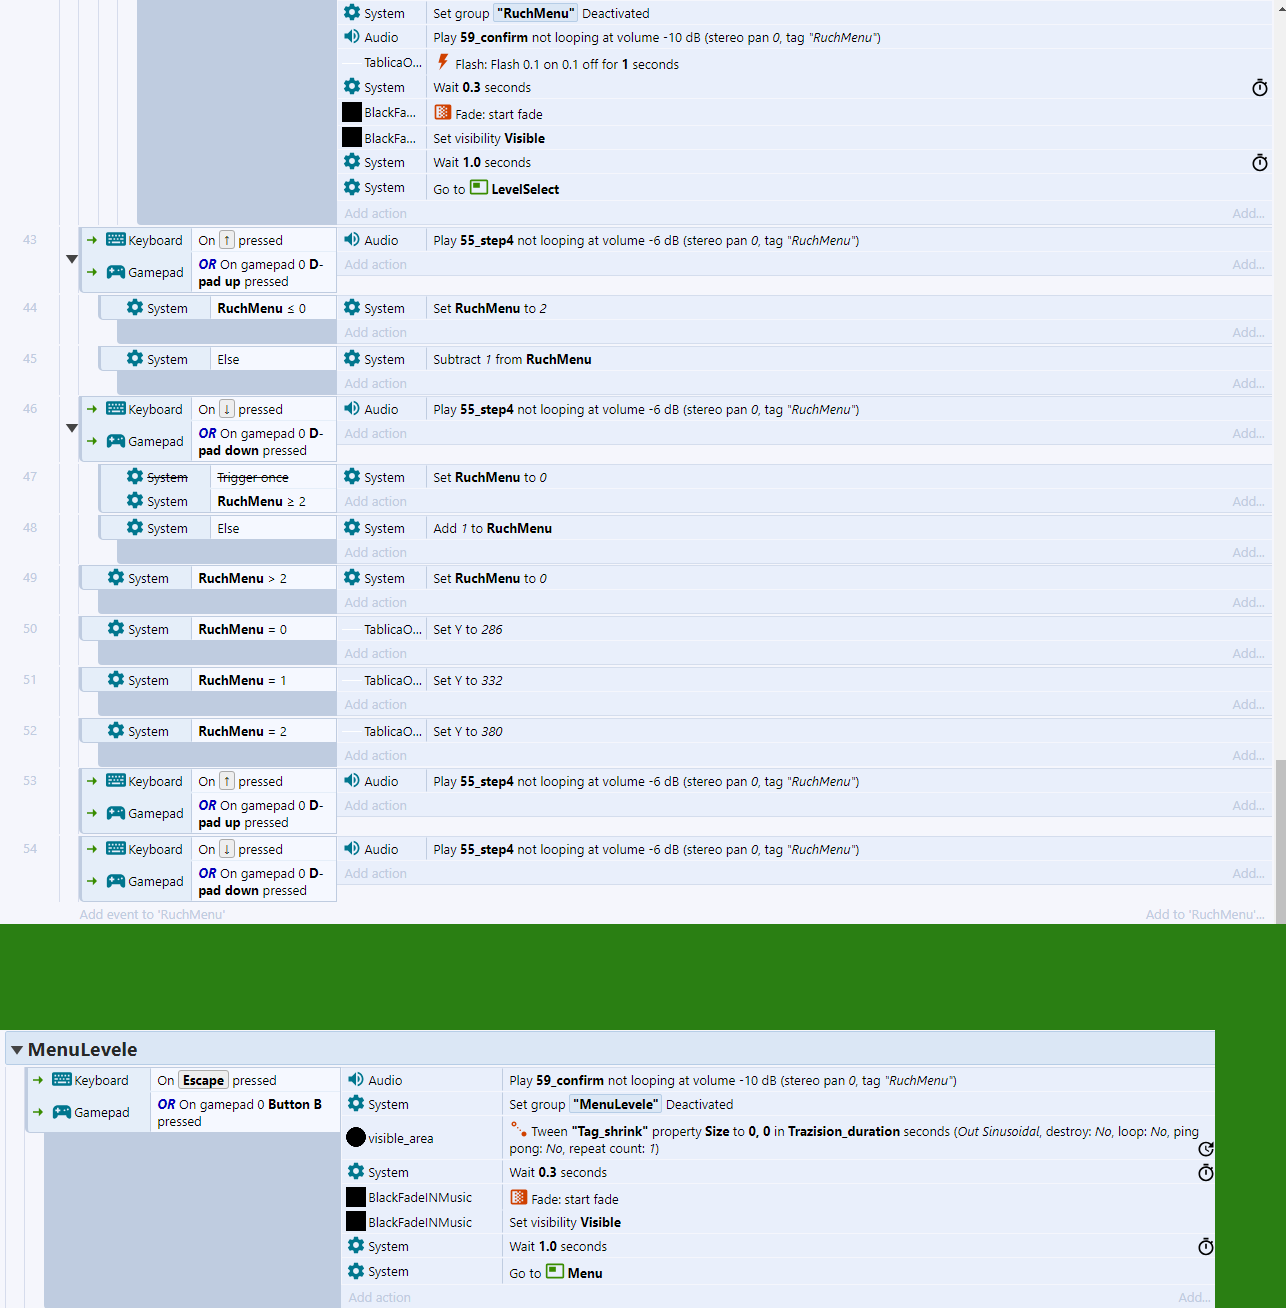Click Keyboard icon in event 43
Viewport: 1286px width, 1308px height.
pos(116,240)
